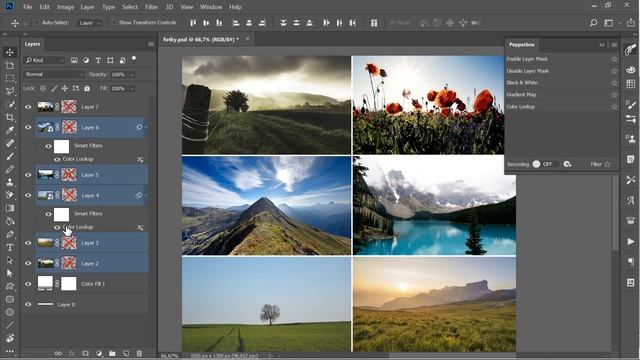640x360 pixels.
Task: Open the search icon in options bar
Action: 593,23
